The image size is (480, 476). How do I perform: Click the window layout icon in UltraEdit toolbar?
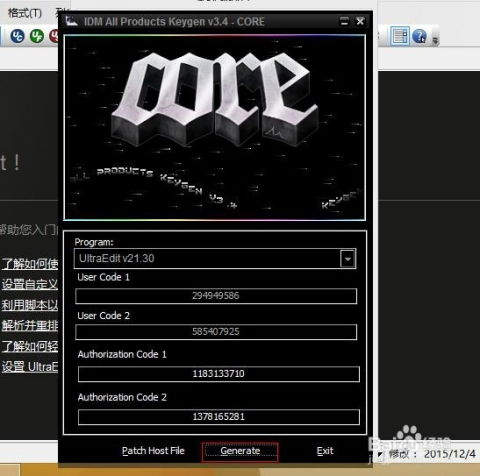click(x=400, y=36)
